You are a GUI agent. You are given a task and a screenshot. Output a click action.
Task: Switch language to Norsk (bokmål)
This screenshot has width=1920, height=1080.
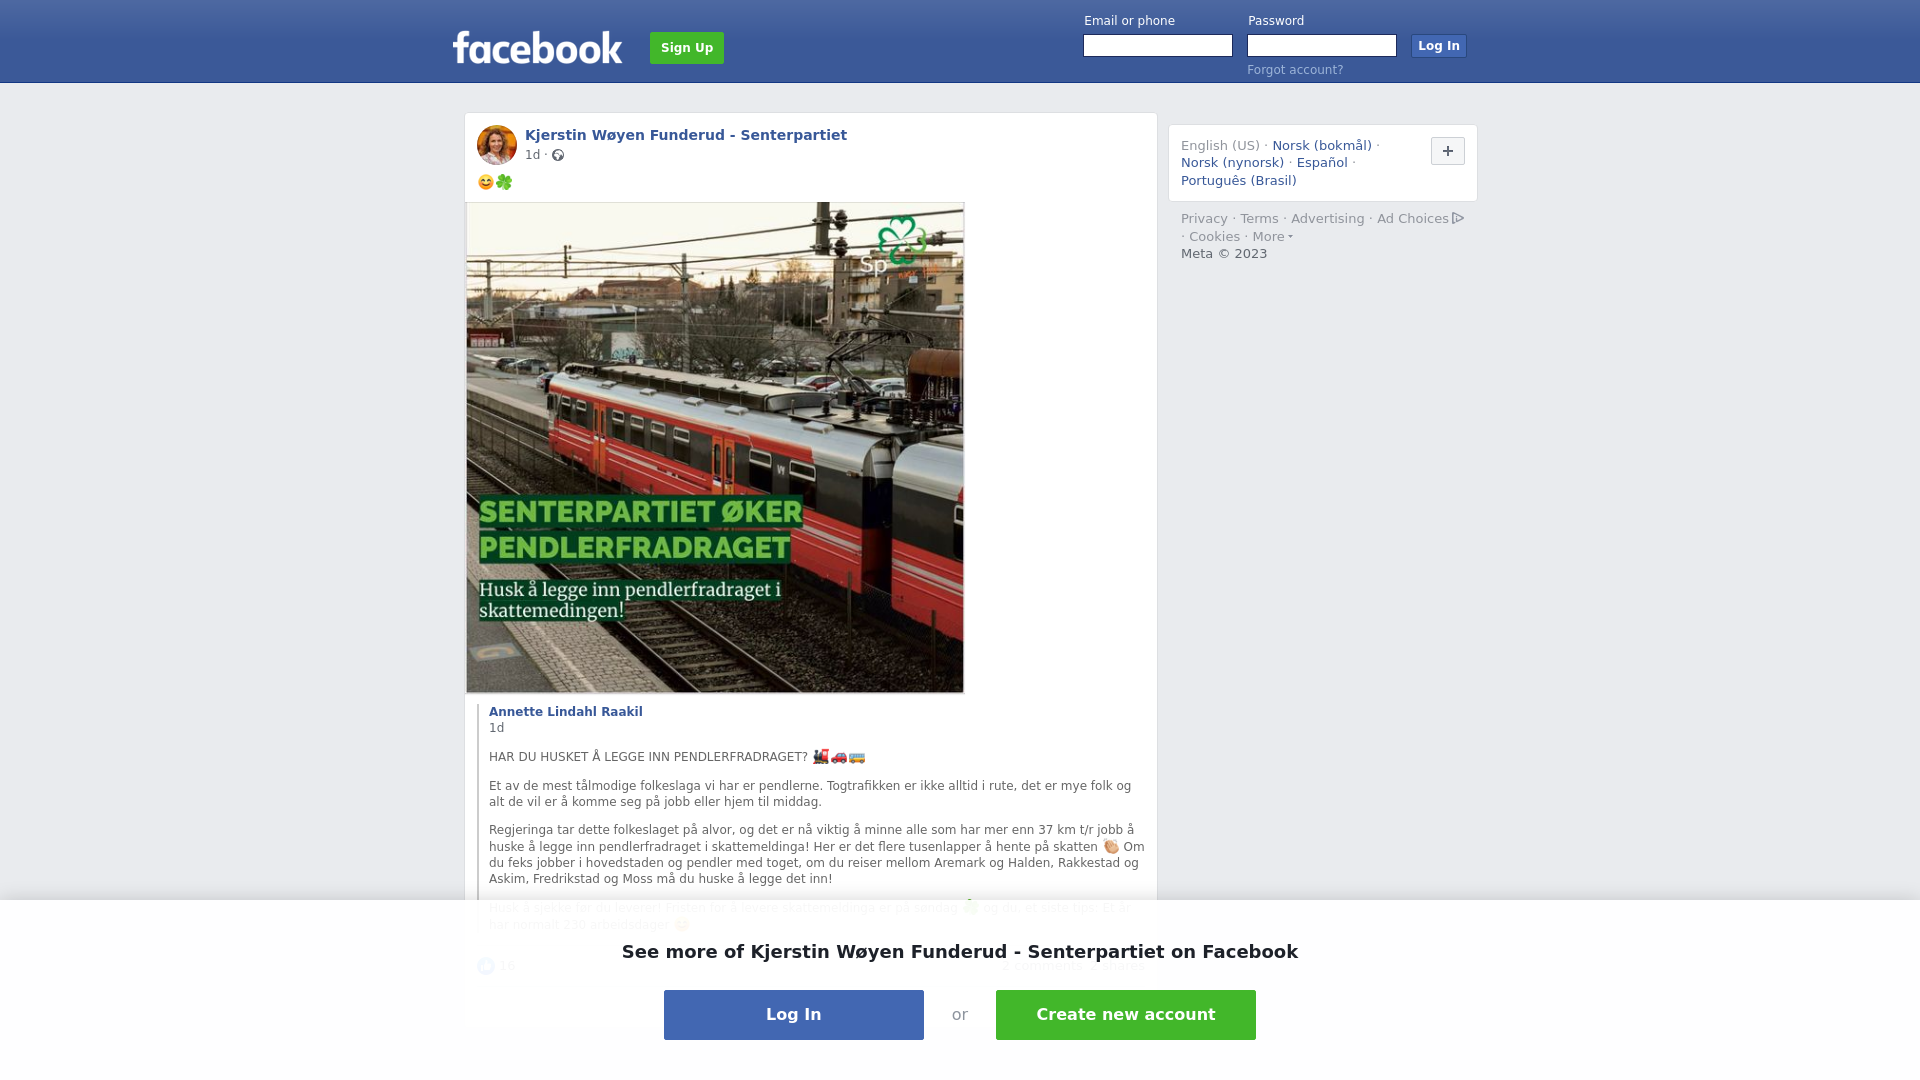pyautogui.click(x=1322, y=146)
